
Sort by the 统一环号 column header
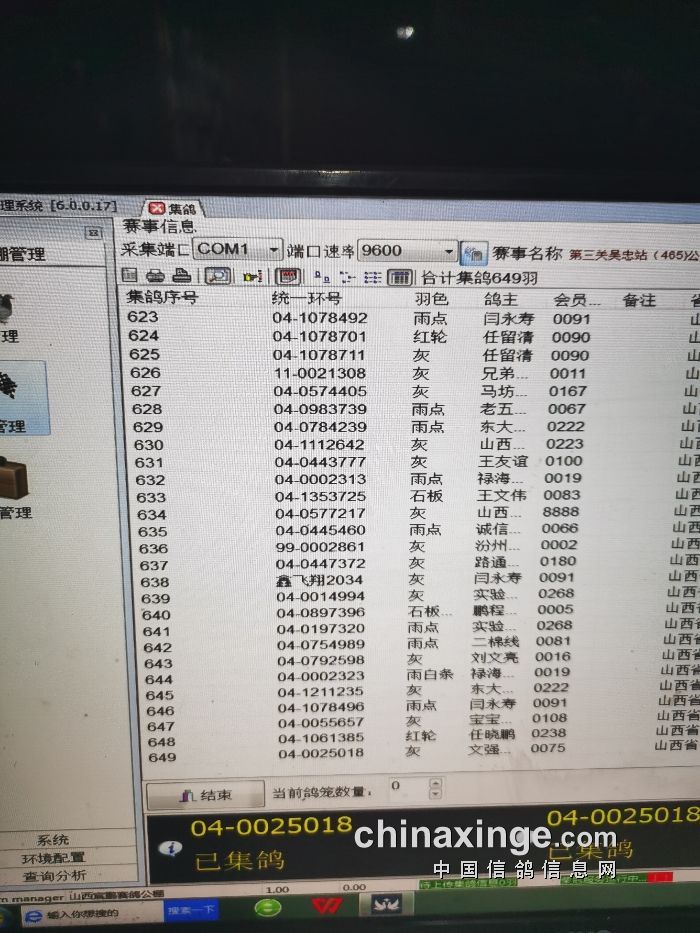point(308,298)
